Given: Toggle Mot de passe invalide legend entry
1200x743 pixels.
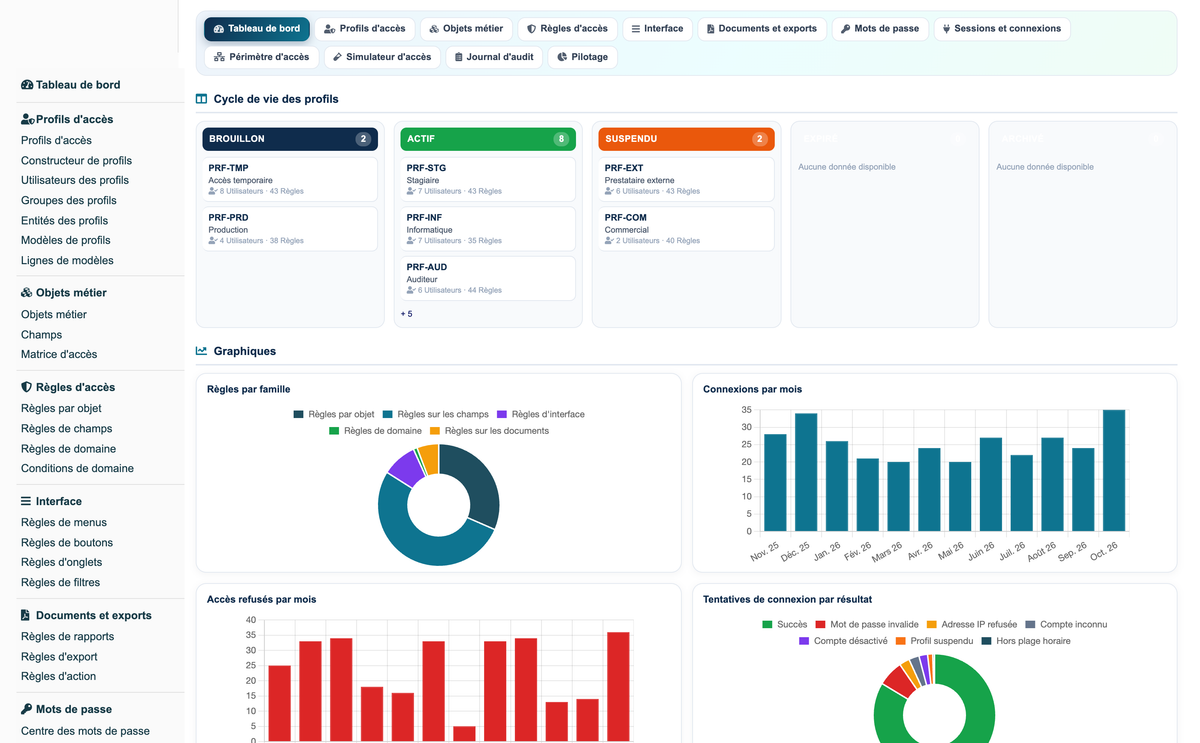Looking at the screenshot, I should coord(867,624).
